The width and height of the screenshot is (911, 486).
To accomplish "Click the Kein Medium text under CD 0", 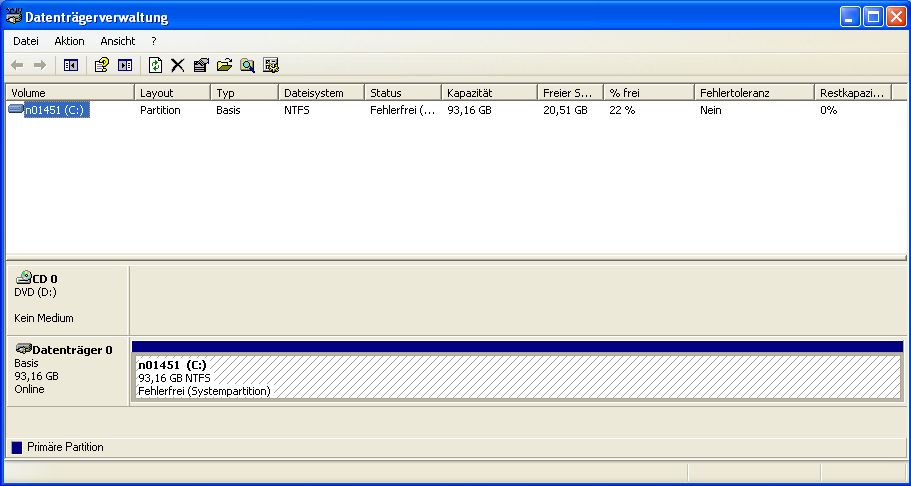I will pyautogui.click(x=44, y=318).
